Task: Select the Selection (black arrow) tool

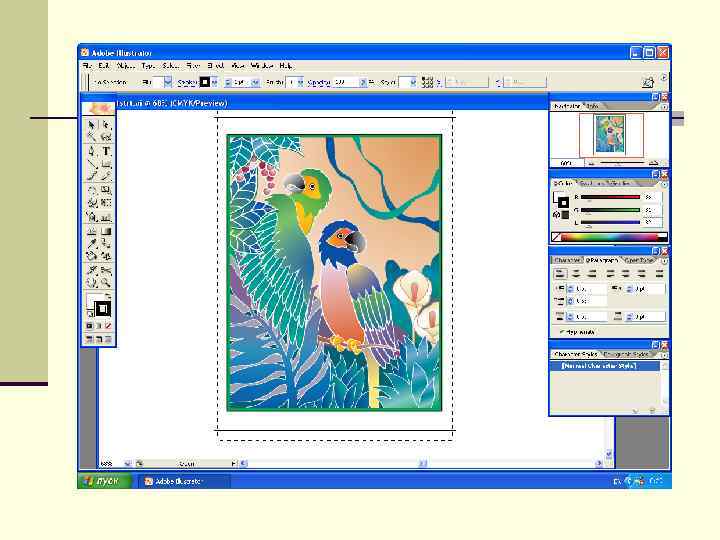Action: click(92, 125)
